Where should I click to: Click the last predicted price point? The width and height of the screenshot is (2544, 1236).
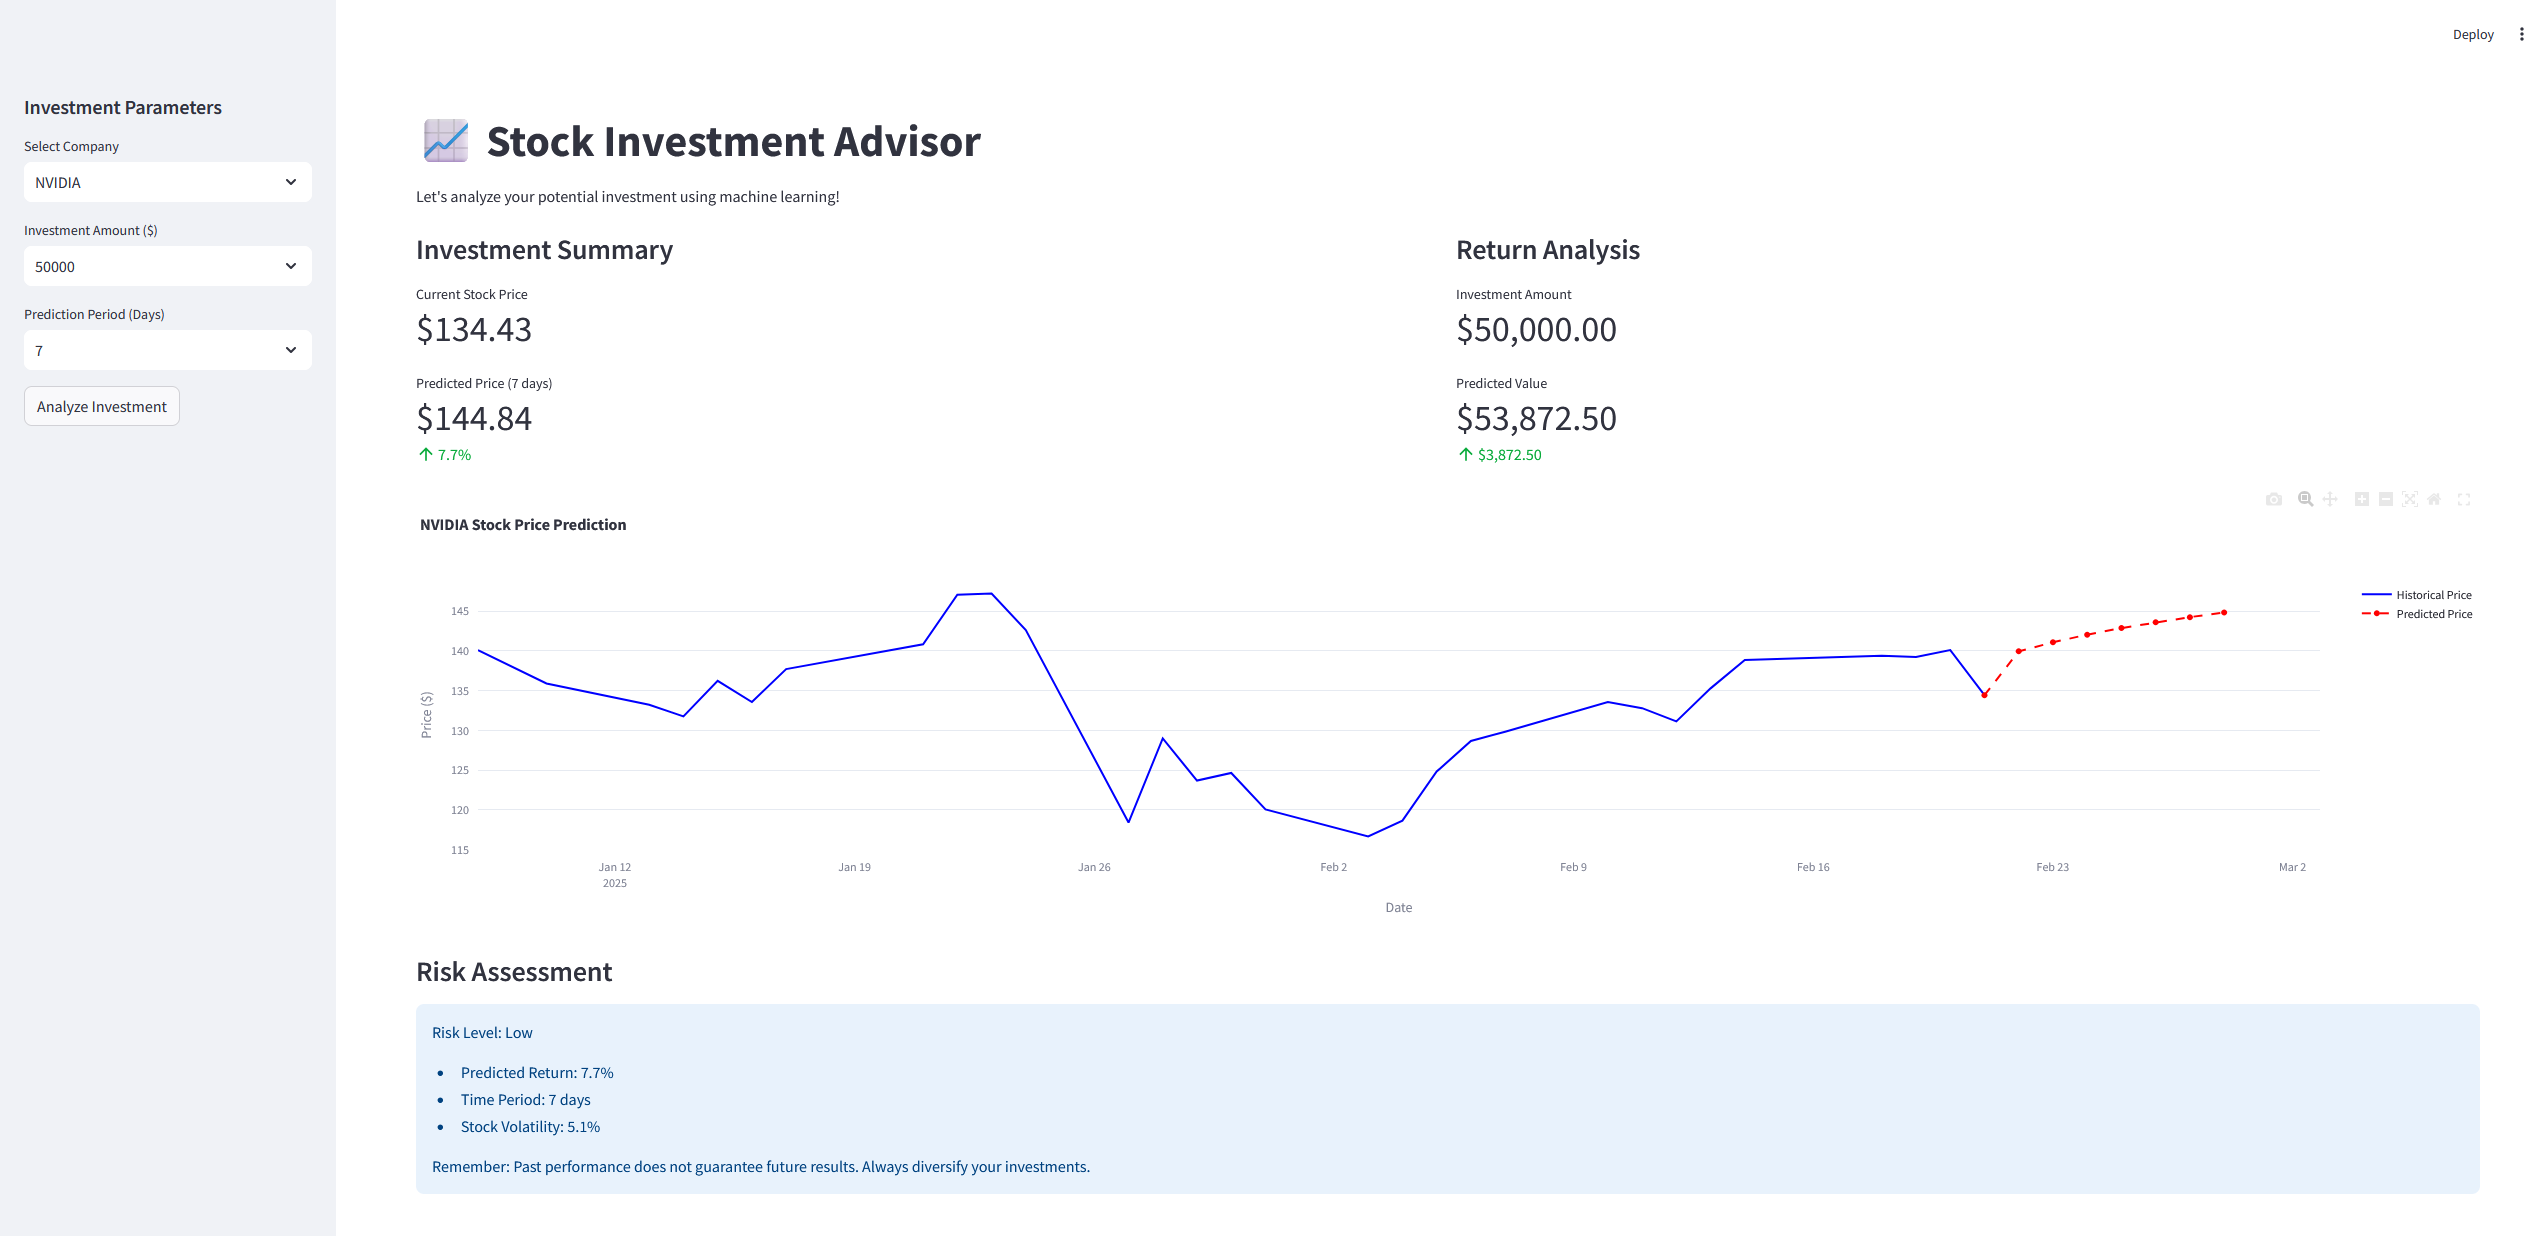tap(2224, 612)
